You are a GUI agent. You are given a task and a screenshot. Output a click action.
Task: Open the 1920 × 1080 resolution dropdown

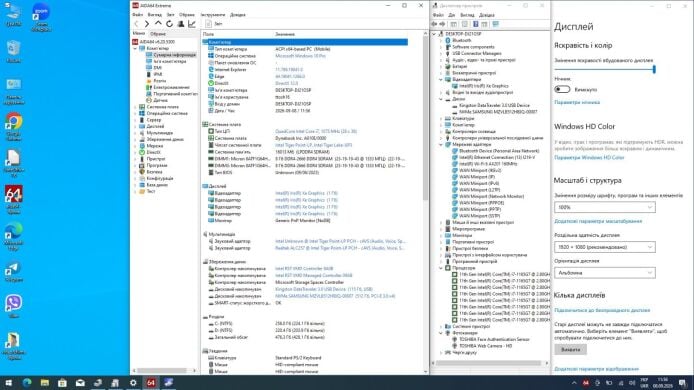[605, 247]
